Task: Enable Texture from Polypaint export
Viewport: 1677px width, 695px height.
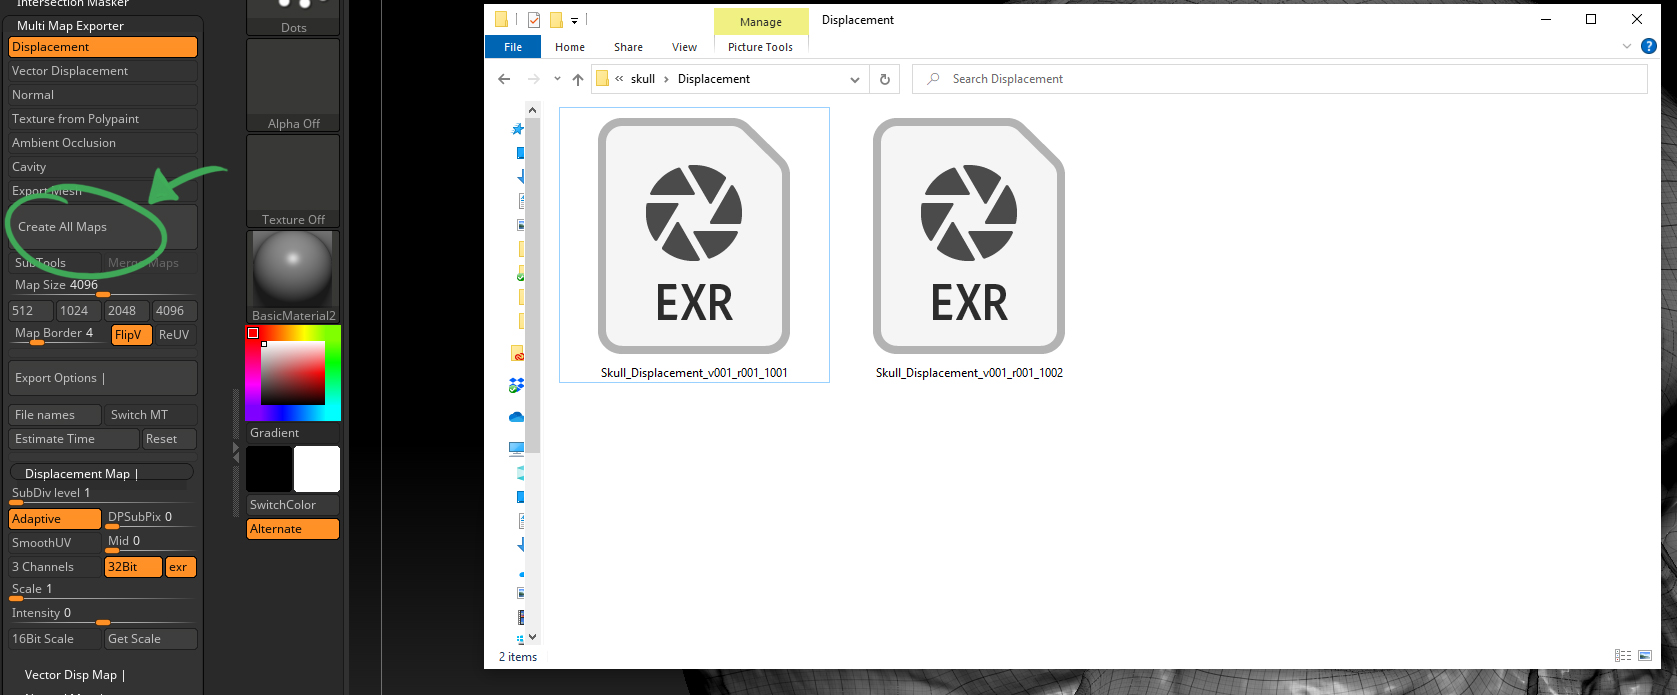Action: 103,119
